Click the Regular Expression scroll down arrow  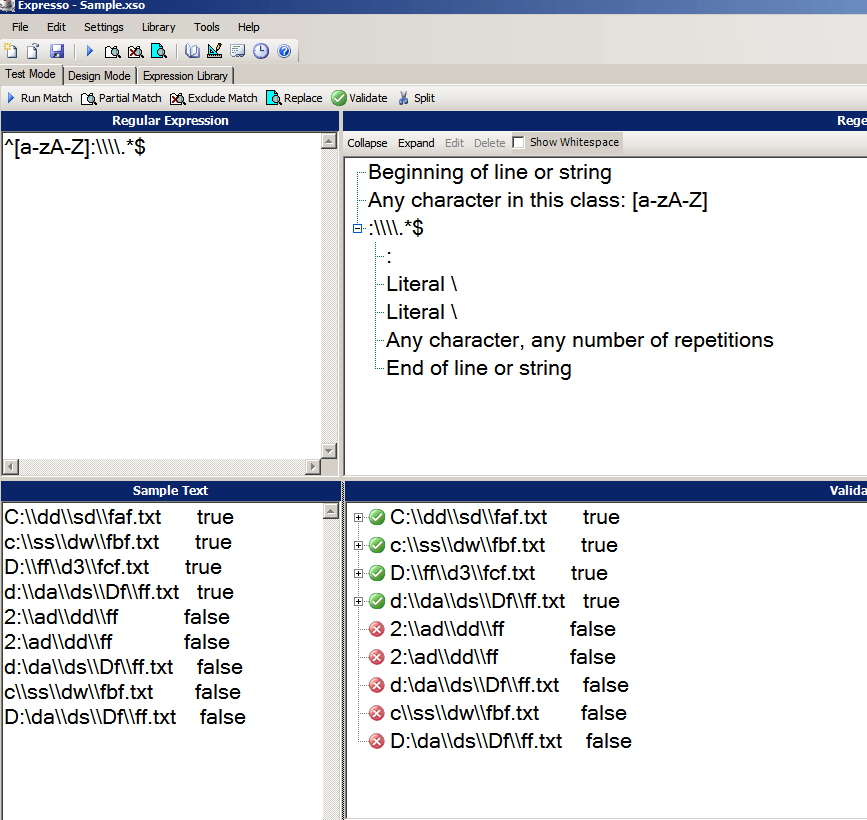coord(329,451)
